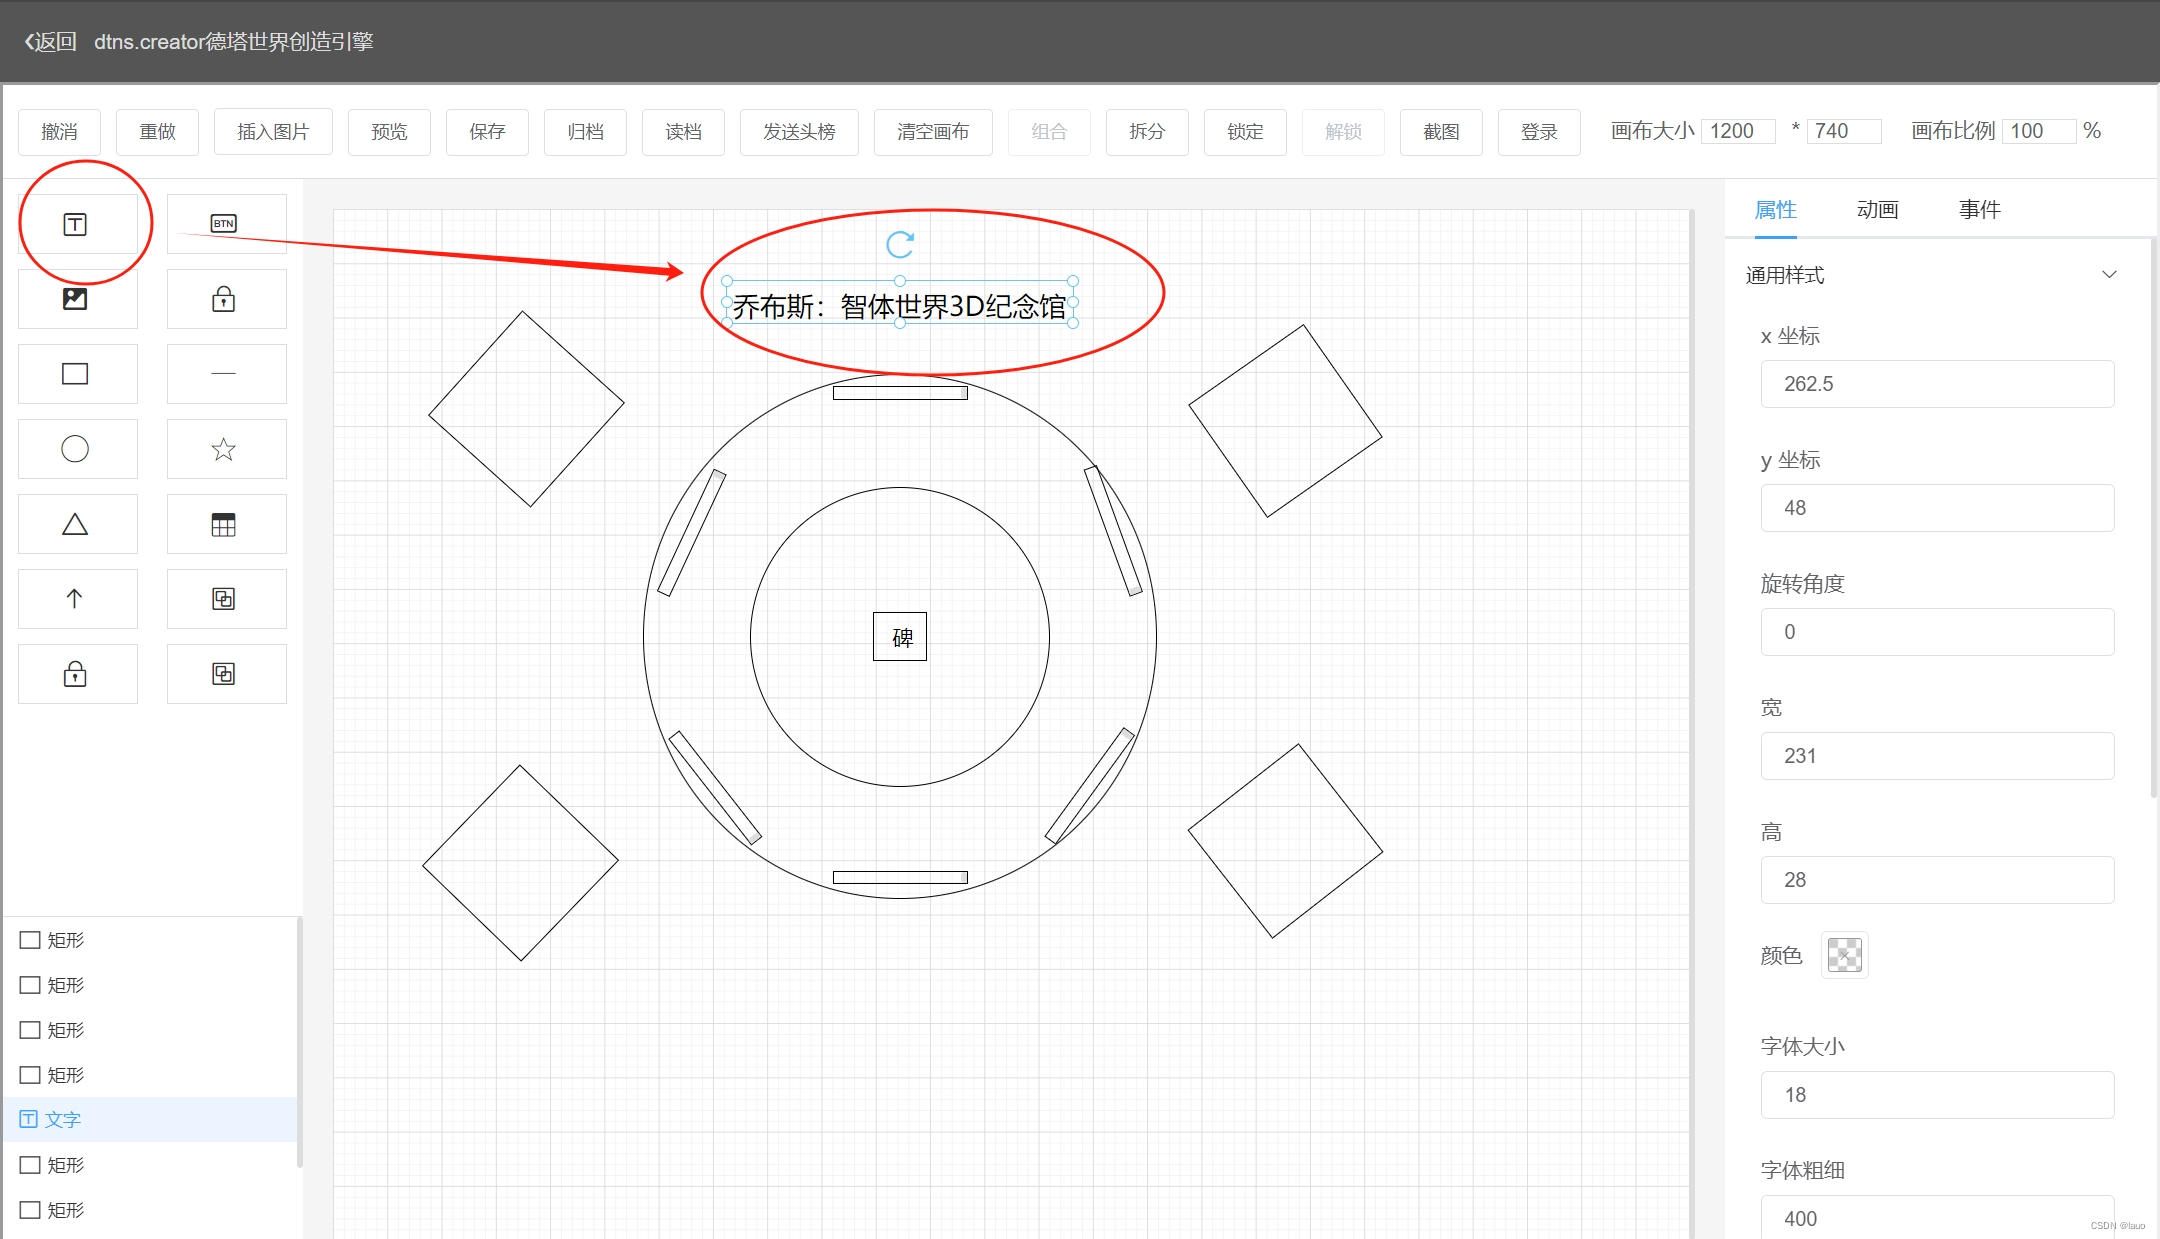Click the 撤消 undo button
The width and height of the screenshot is (2160, 1239).
pos(60,132)
